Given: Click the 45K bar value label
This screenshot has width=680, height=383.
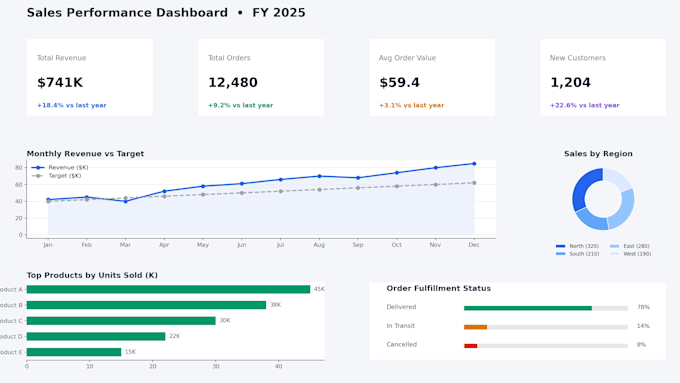Looking at the screenshot, I should coord(319,289).
